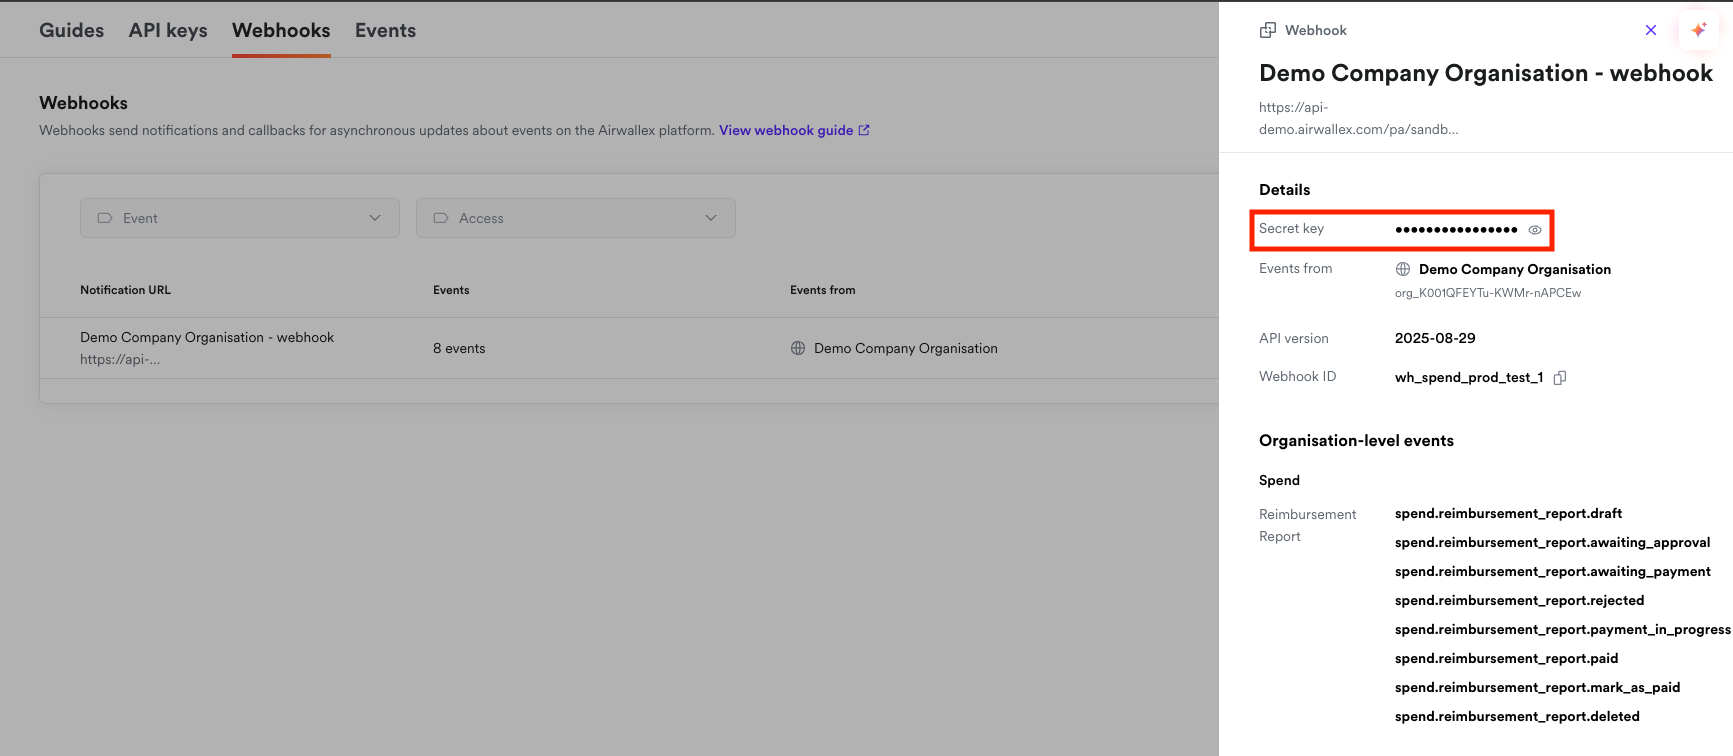Click globe icon beside Demo Company Organisation in panel
The width and height of the screenshot is (1733, 756).
pyautogui.click(x=1403, y=269)
